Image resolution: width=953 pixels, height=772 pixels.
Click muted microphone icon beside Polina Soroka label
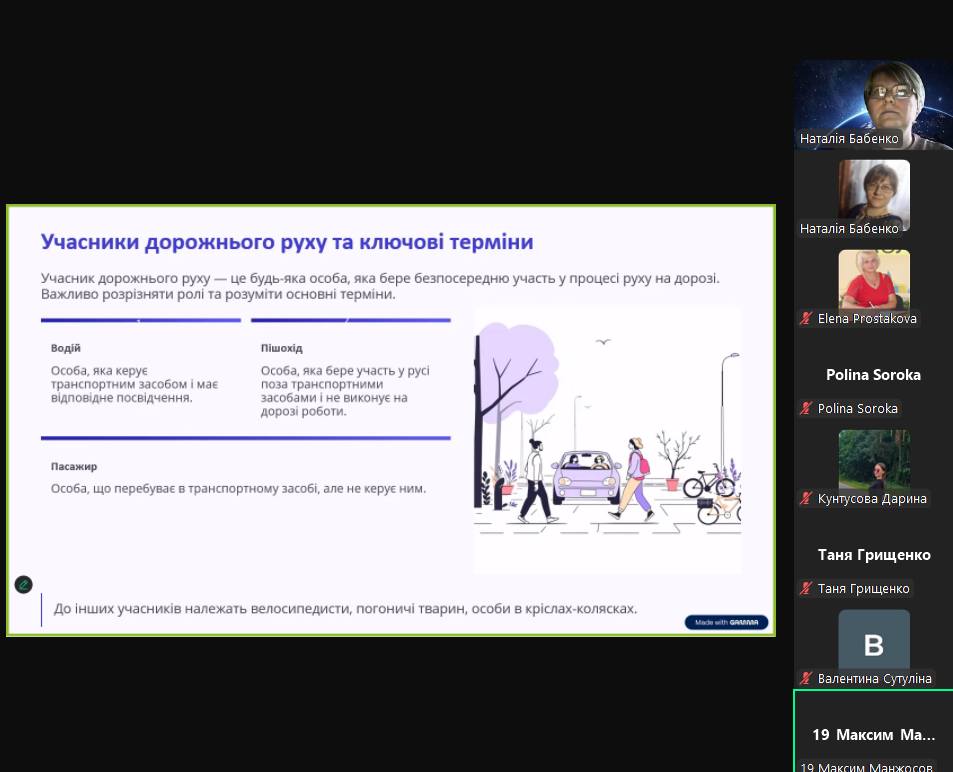coord(806,409)
